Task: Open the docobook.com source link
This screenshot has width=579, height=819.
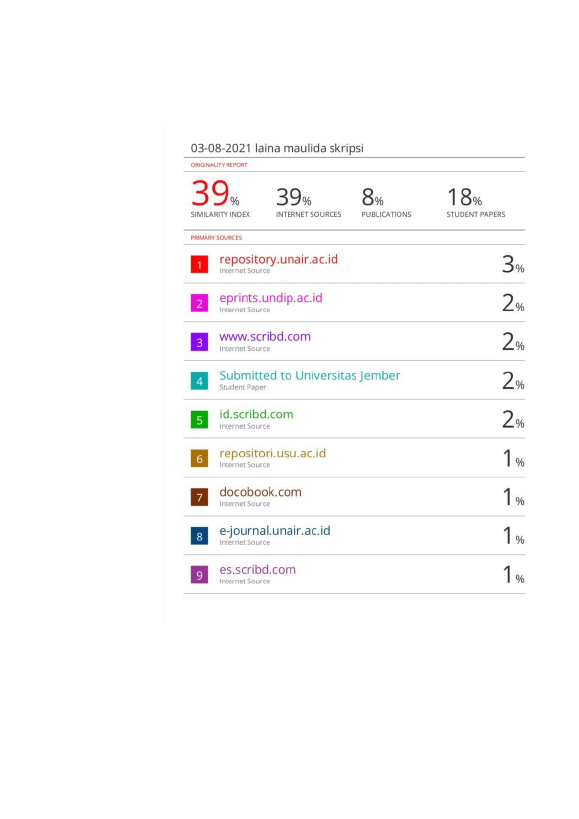Action: [x=260, y=492]
